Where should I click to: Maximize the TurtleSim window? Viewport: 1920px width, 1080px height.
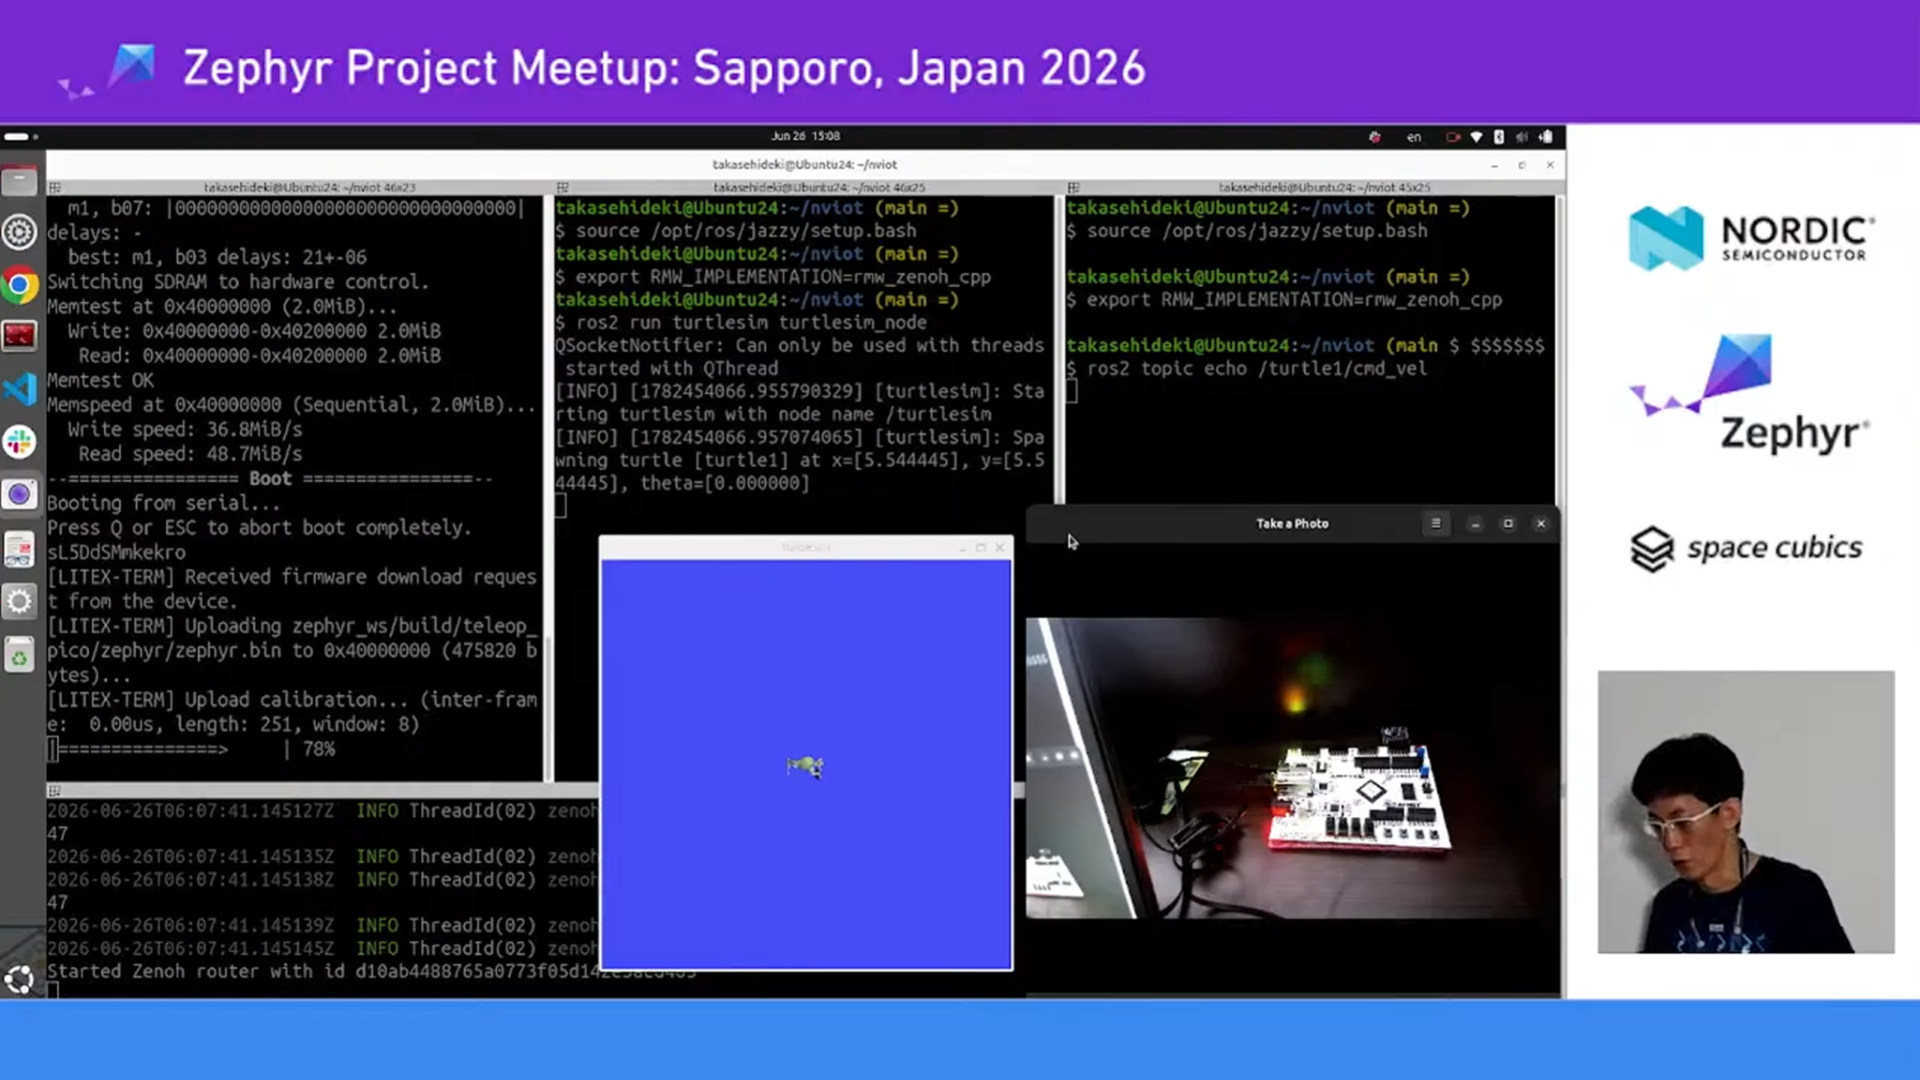click(x=981, y=547)
